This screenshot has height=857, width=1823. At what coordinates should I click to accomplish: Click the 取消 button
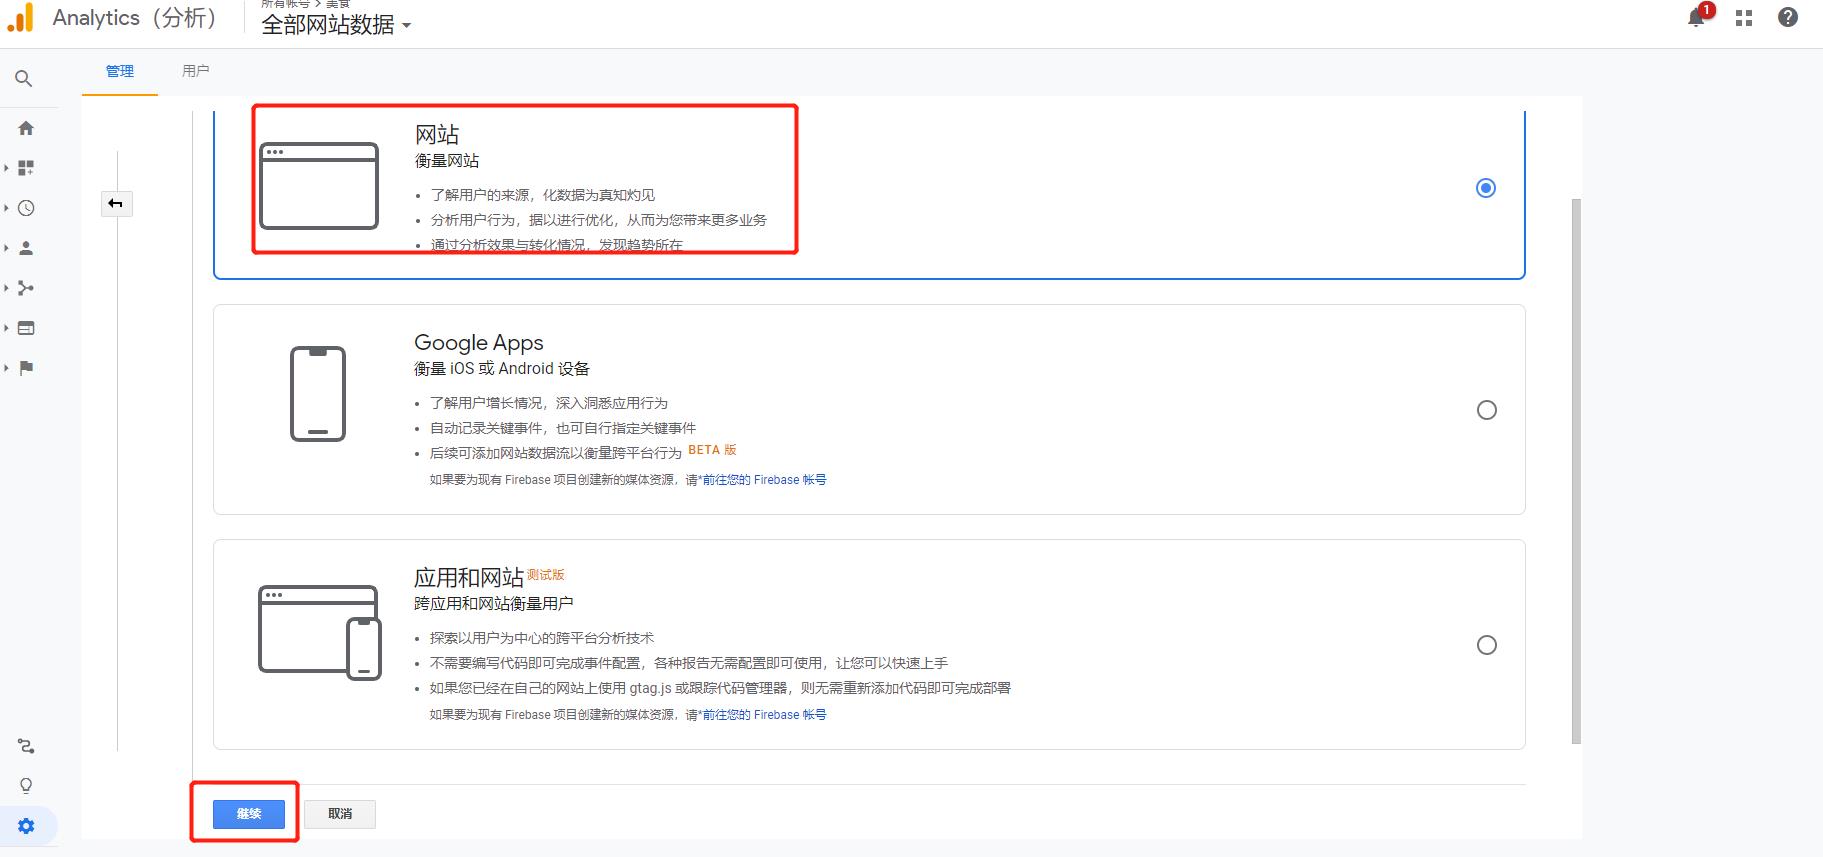click(x=340, y=814)
